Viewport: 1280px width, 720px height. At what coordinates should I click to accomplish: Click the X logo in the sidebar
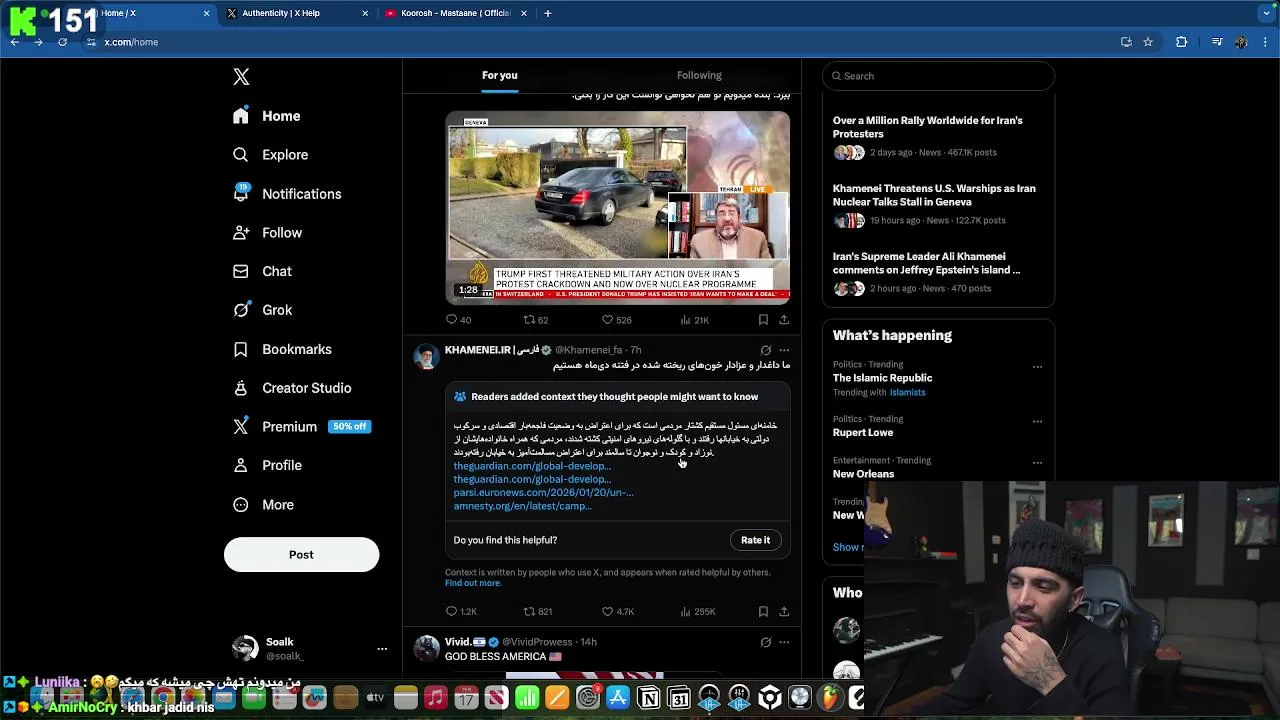click(x=241, y=77)
